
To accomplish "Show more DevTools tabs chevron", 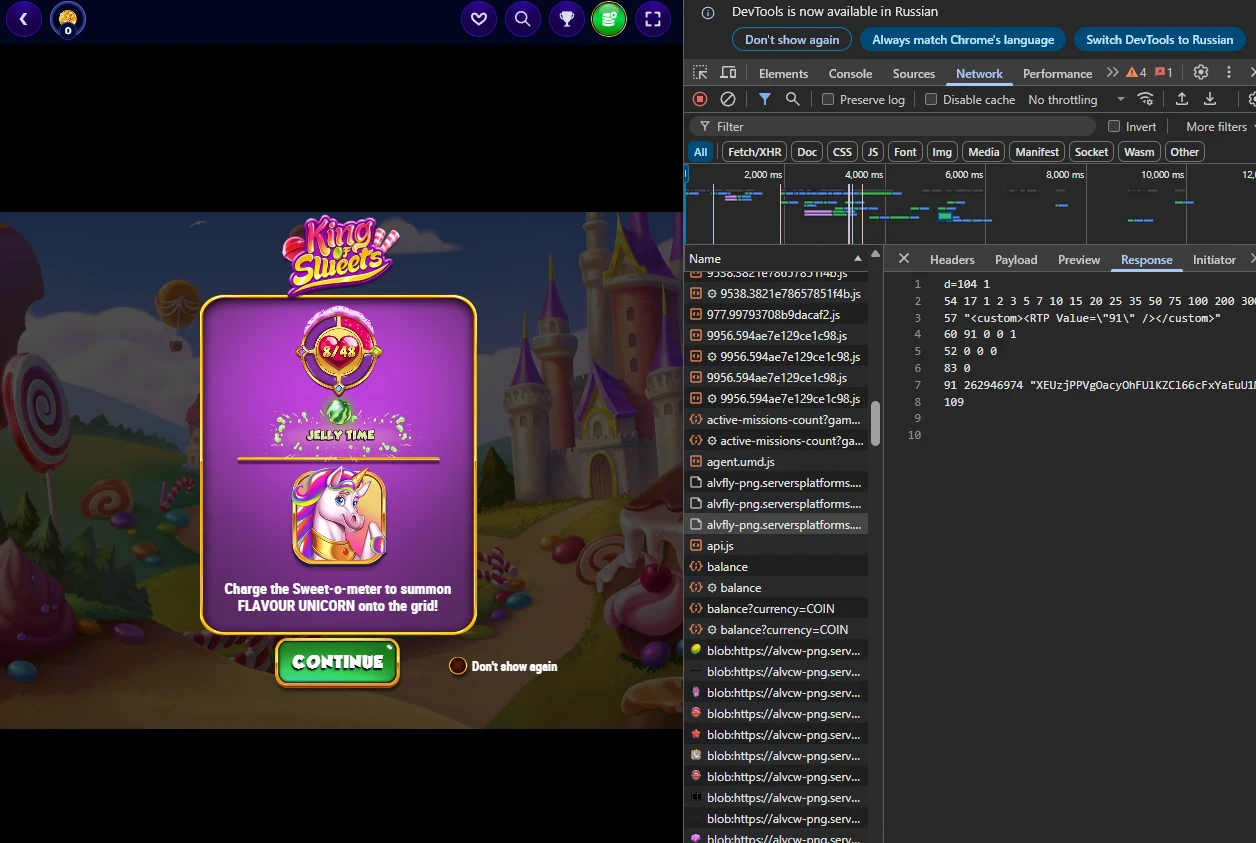I will (1112, 73).
